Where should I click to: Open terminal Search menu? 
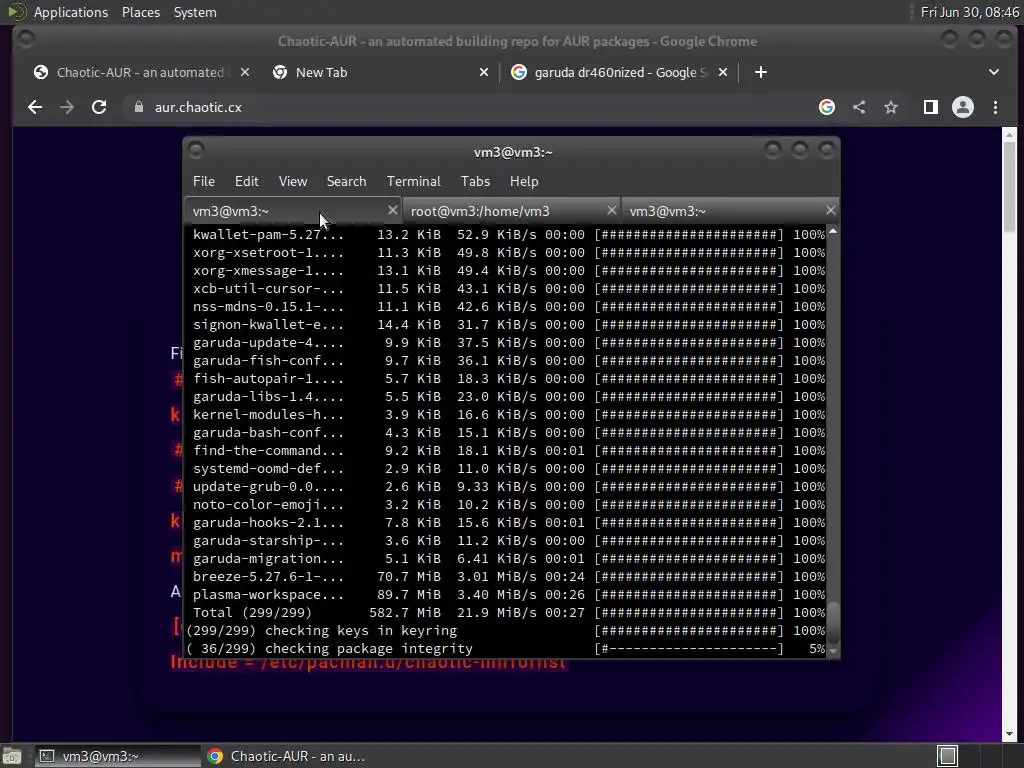pos(346,182)
